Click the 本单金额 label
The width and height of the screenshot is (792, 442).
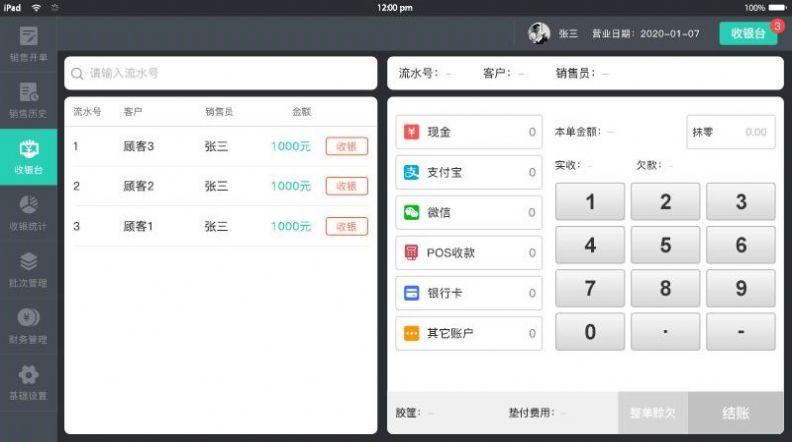[x=578, y=132]
